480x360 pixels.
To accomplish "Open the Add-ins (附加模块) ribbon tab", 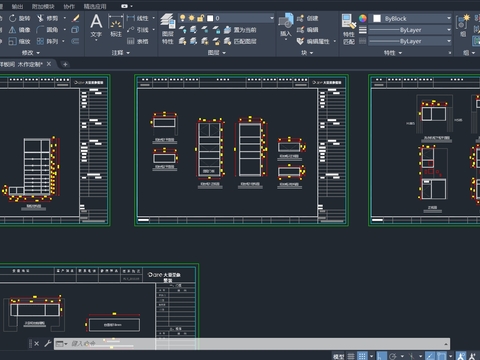I will 43,6.
